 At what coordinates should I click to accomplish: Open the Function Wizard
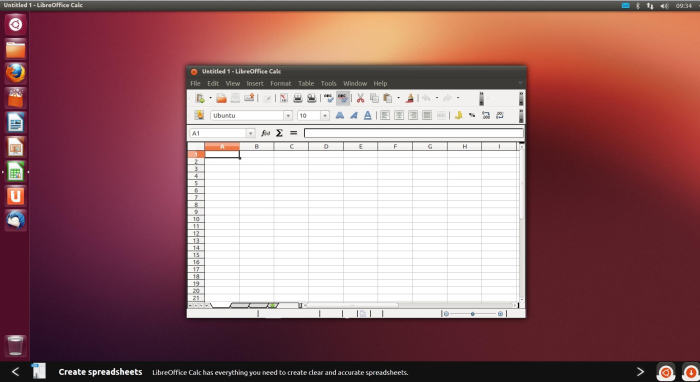coord(266,133)
